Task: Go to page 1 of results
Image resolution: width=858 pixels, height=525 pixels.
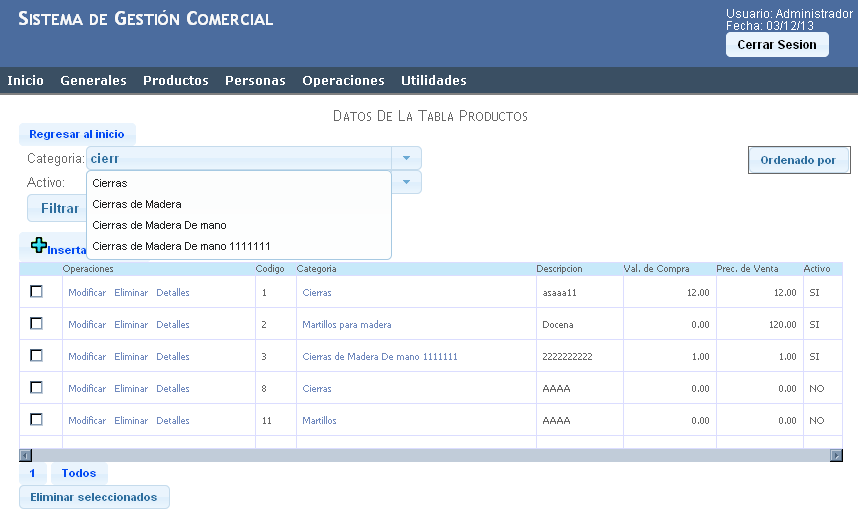Action: click(32, 473)
